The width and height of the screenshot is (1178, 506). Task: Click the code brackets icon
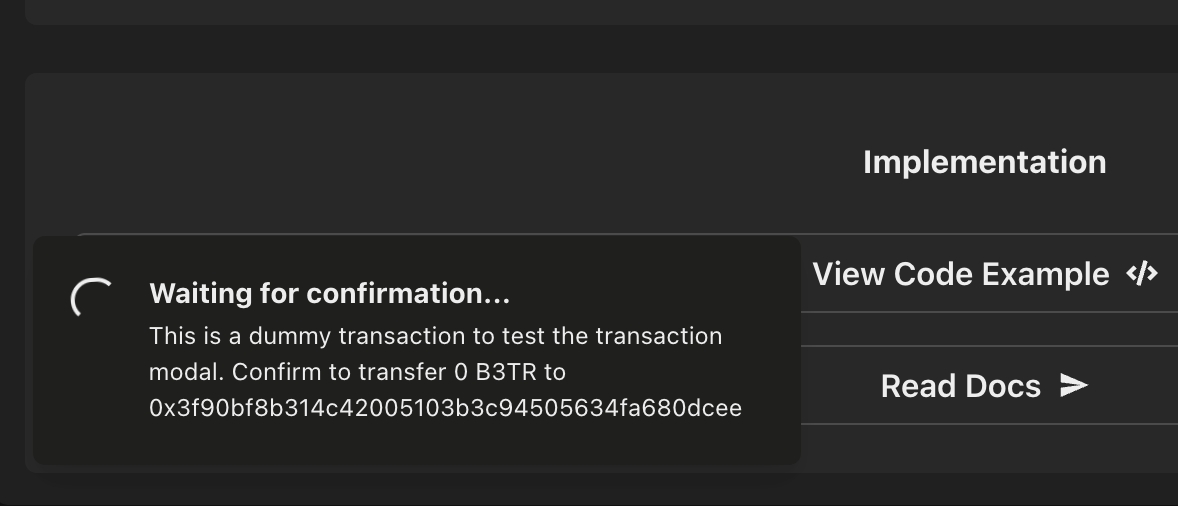point(1142,273)
